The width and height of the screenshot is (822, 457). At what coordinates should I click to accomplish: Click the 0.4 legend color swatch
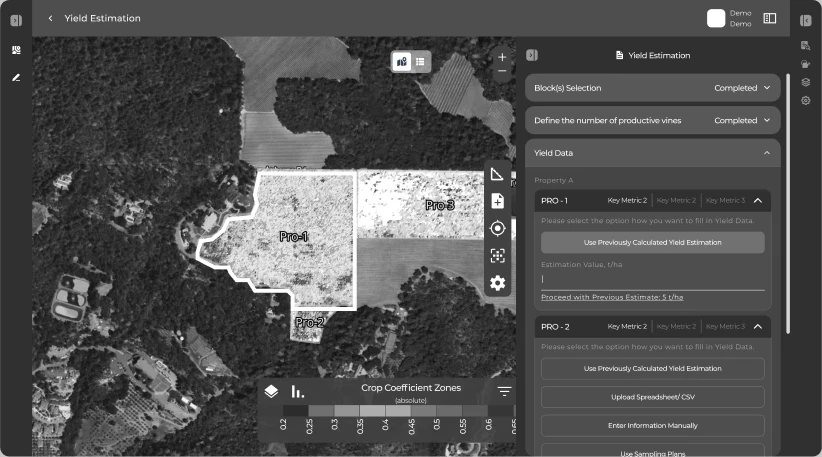click(398, 410)
